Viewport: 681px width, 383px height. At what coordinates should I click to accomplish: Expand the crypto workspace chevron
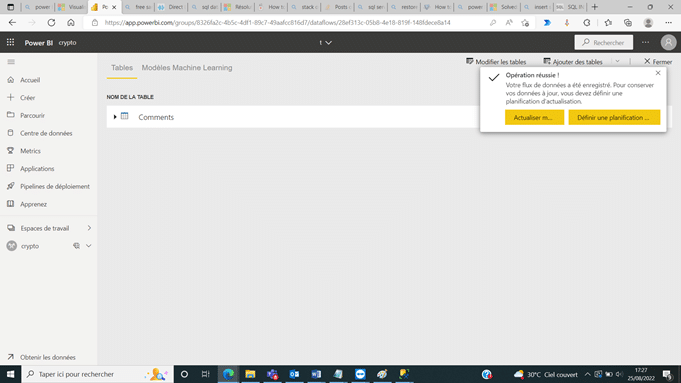89,246
